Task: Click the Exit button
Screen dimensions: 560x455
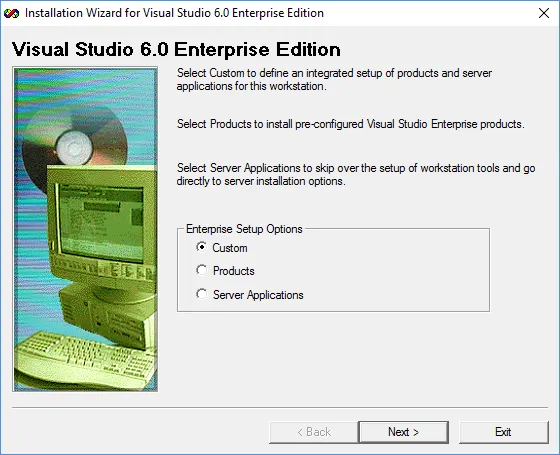Action: 503,432
